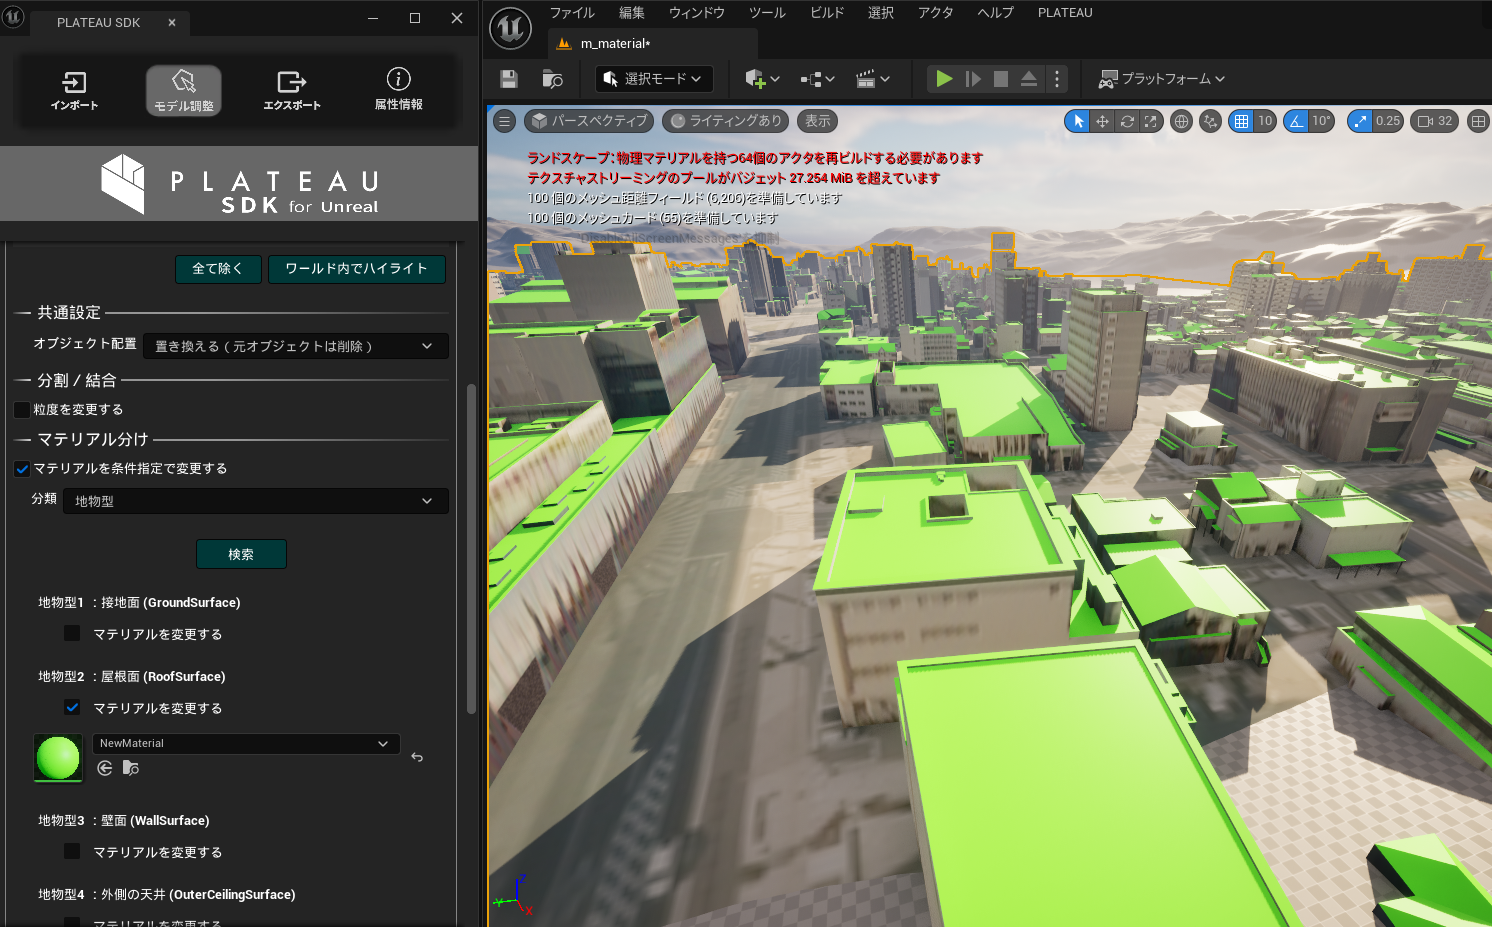Viewport: 1492px width, 927px height.
Task: Open the content browser icon in the toolbar
Action: 551,78
